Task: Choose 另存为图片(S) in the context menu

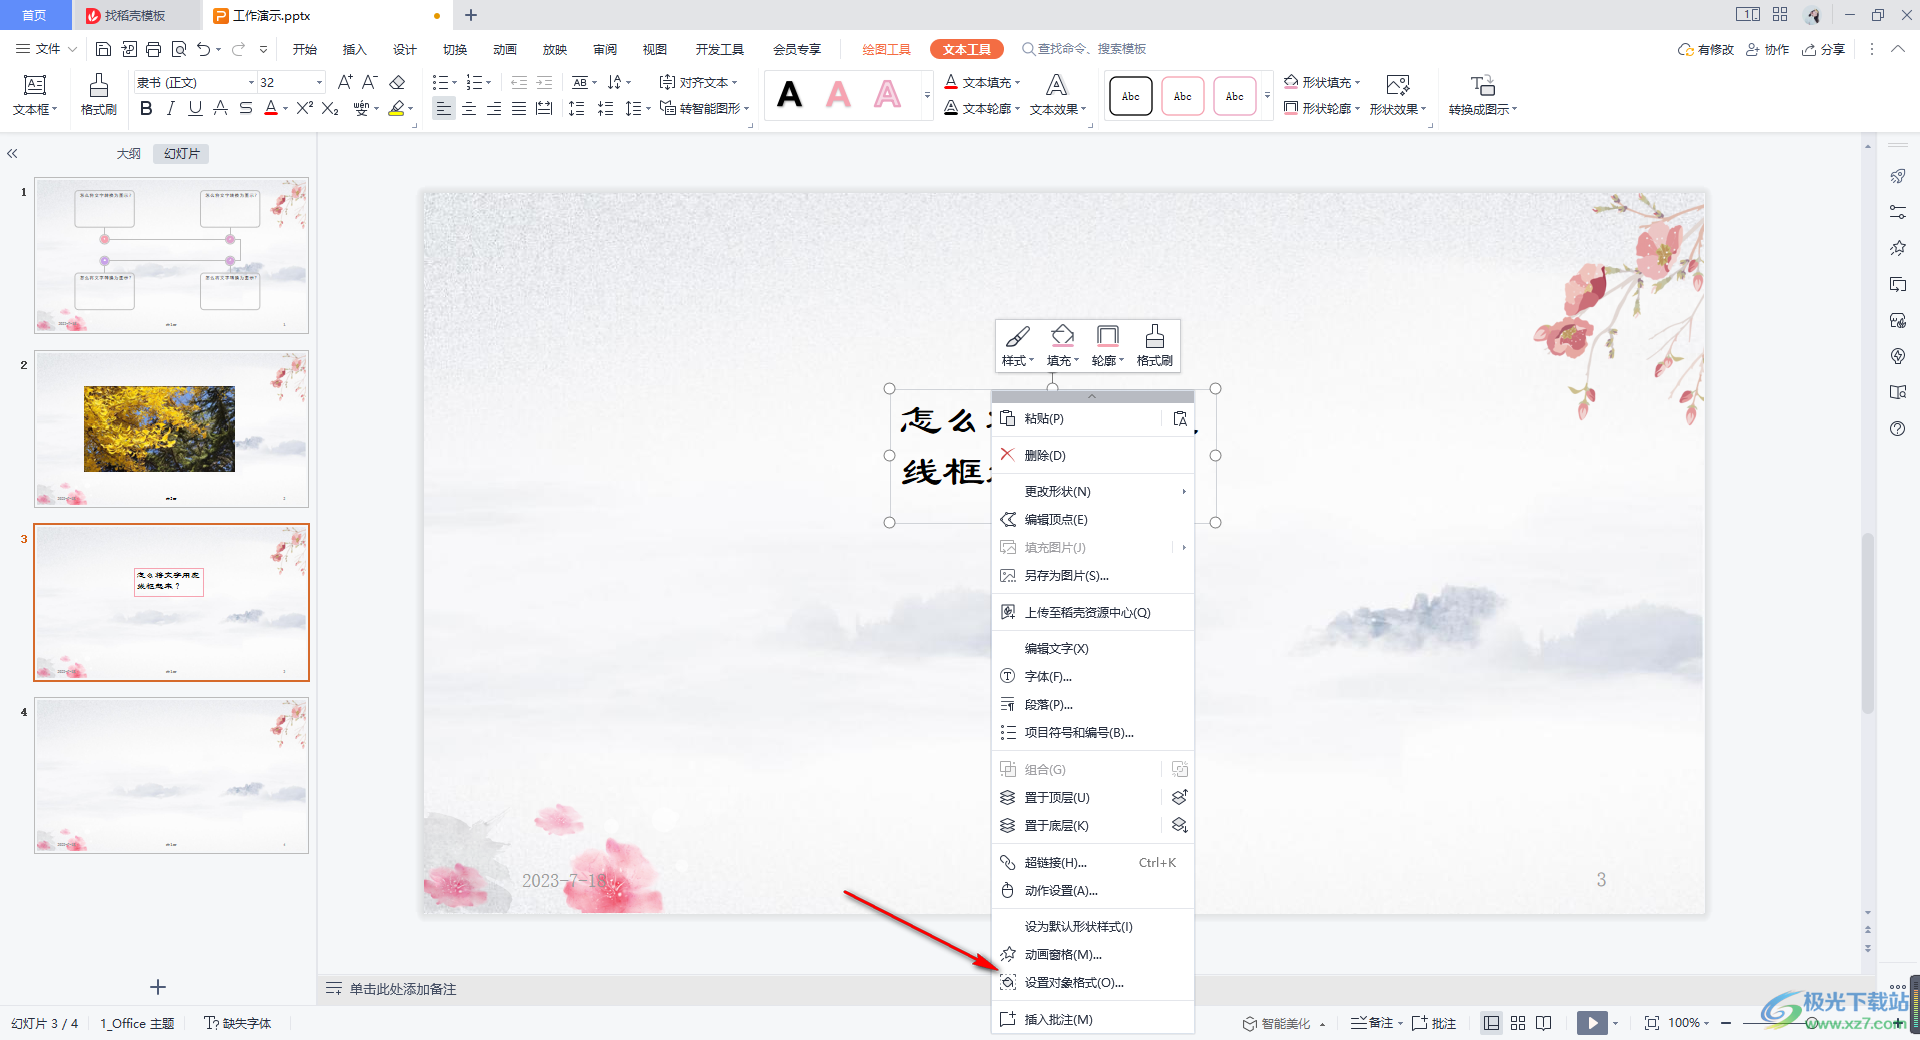Action: (1092, 576)
